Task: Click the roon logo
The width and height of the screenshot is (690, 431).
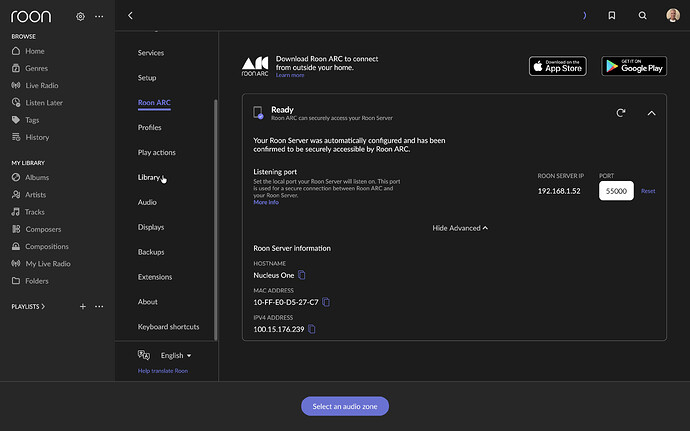Action: 31,16
